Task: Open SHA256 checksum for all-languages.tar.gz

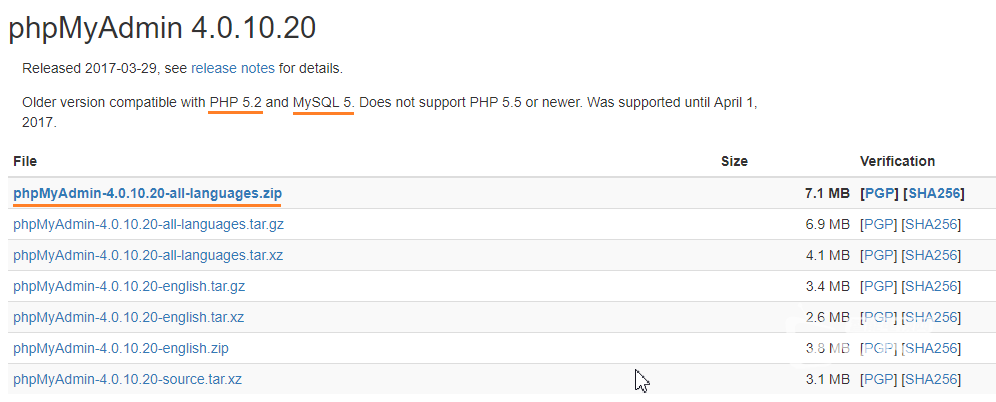Action: point(932,224)
